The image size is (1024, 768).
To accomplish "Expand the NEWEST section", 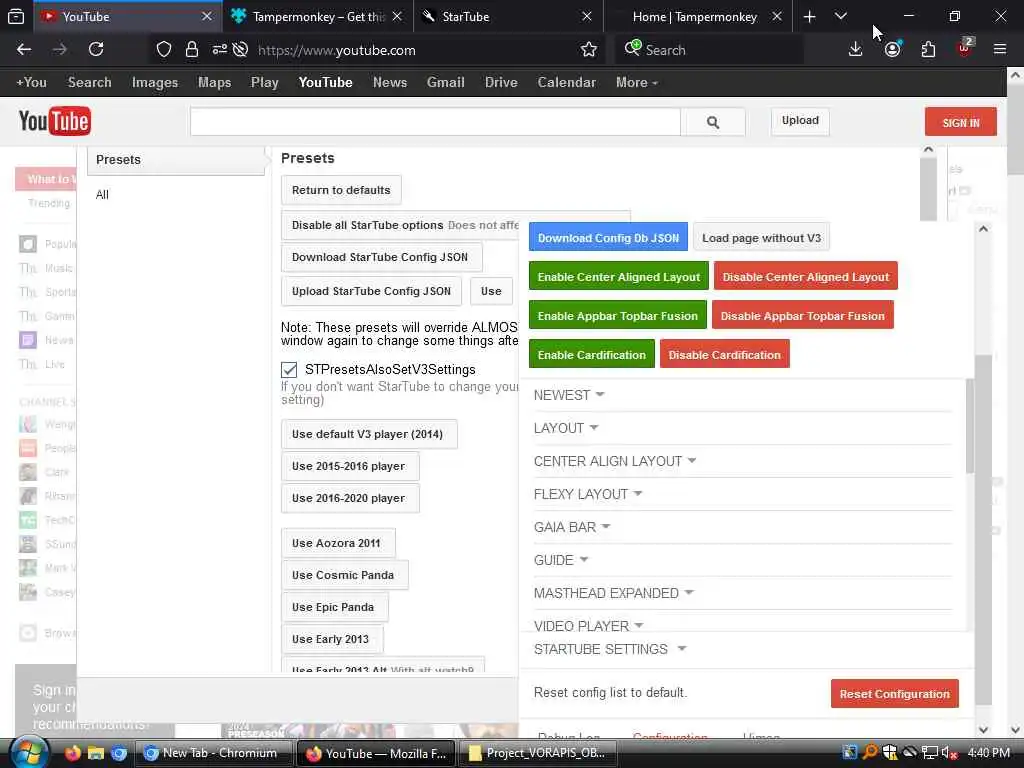I will [568, 395].
